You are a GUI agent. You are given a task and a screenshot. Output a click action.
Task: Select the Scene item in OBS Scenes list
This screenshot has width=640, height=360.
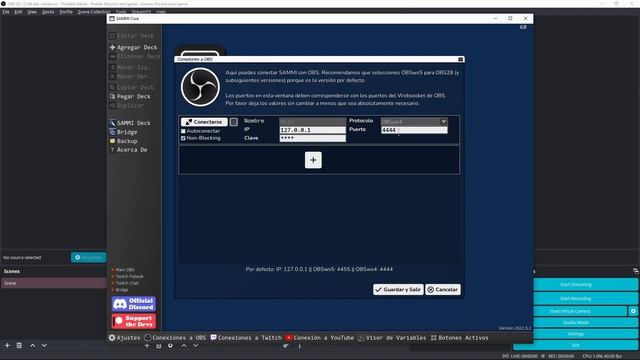(53, 283)
